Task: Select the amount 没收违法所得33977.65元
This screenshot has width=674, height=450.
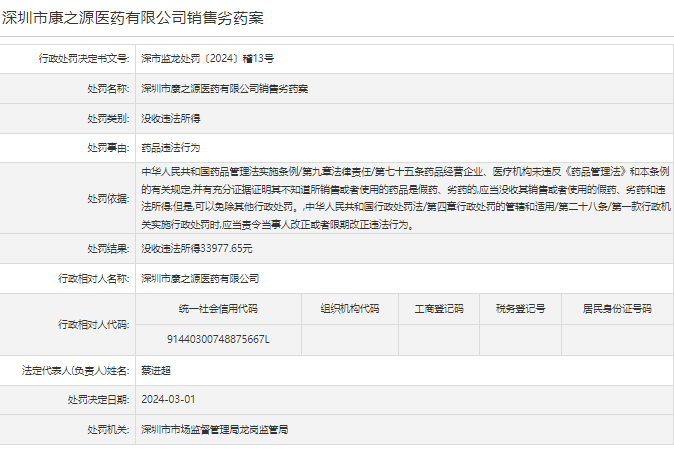Action: pos(197,248)
